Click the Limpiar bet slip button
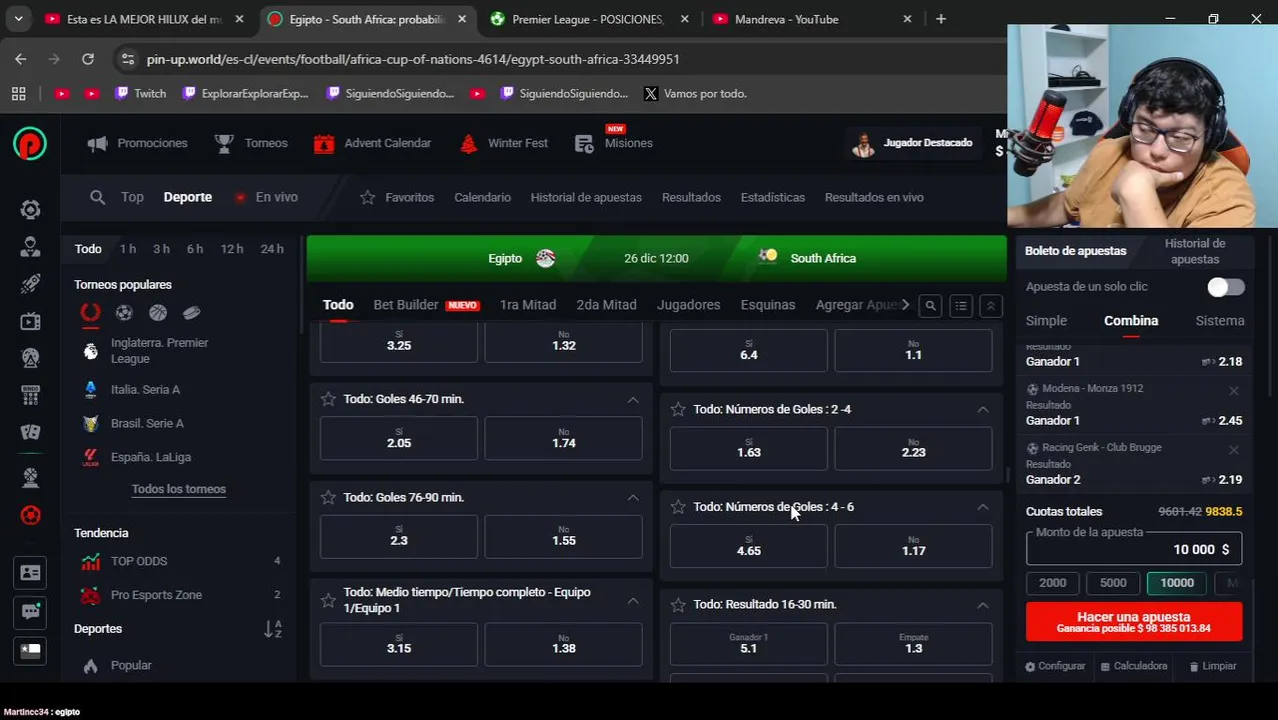 tap(1213, 666)
